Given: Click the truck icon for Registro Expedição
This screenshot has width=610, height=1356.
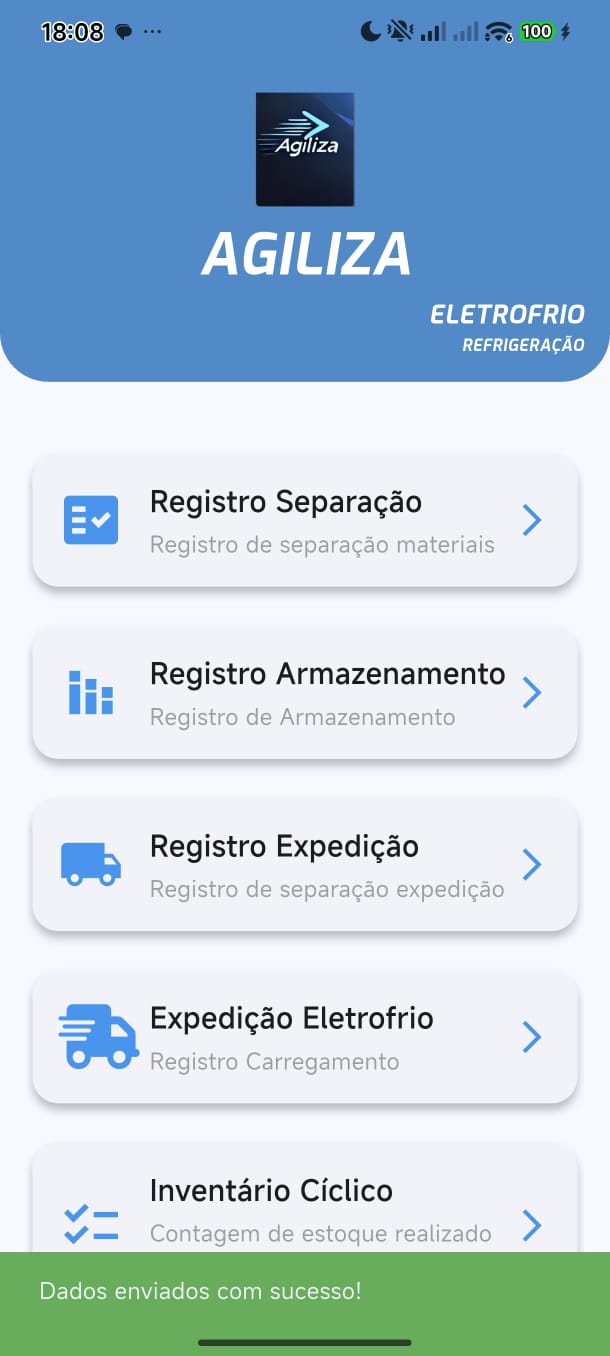Looking at the screenshot, I should 90,864.
